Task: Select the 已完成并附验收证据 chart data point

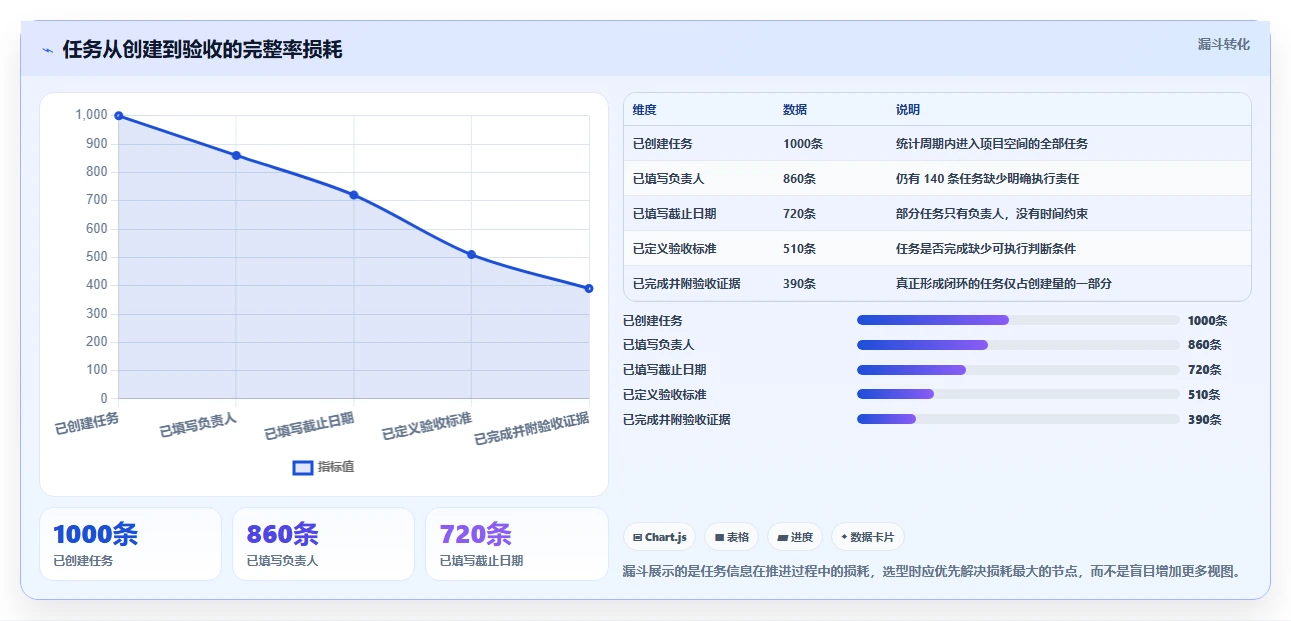Action: (589, 288)
